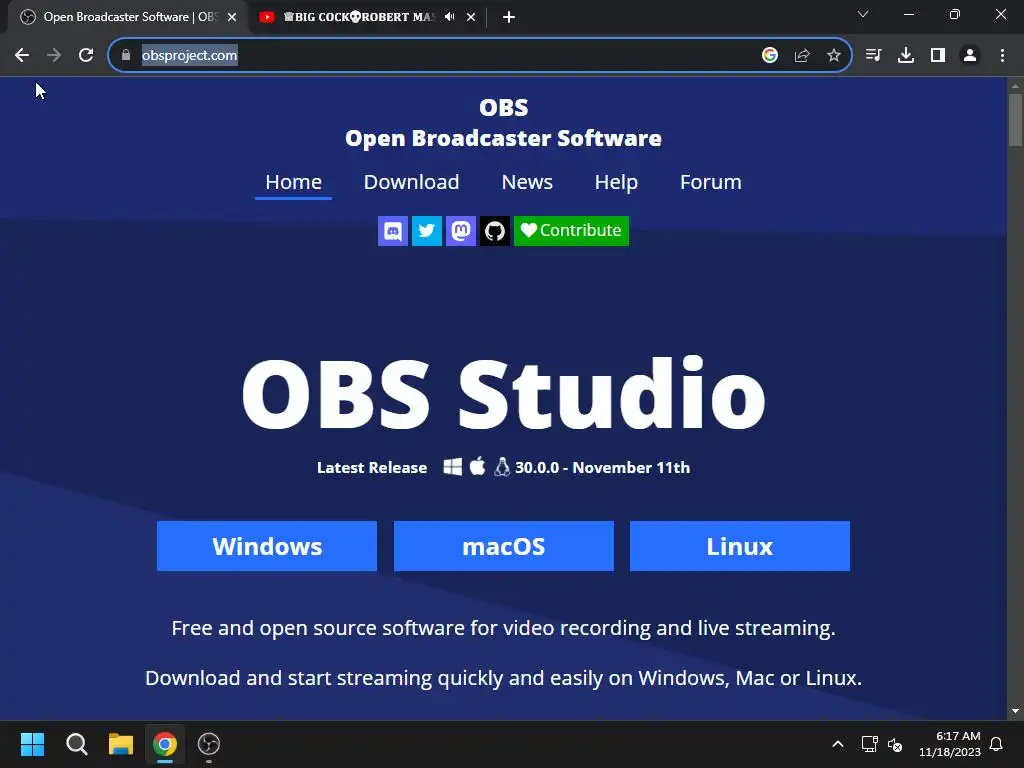
Task: Open the muted volume tray icon
Action: pyautogui.click(x=895, y=744)
